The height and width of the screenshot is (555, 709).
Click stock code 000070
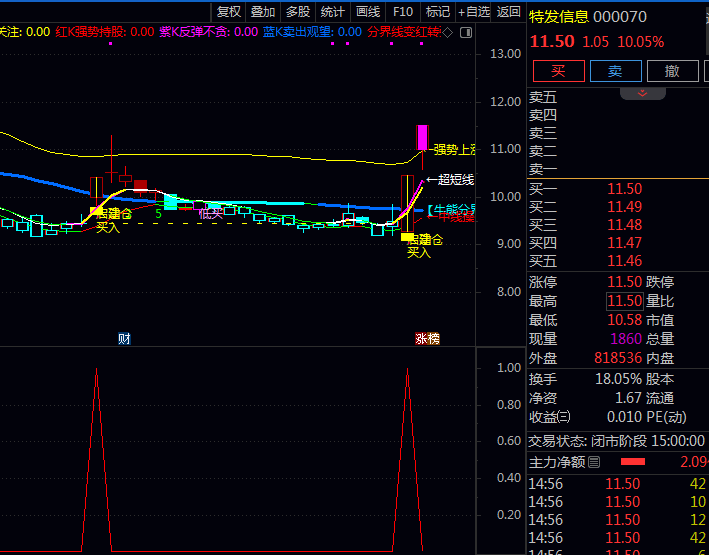tap(620, 17)
